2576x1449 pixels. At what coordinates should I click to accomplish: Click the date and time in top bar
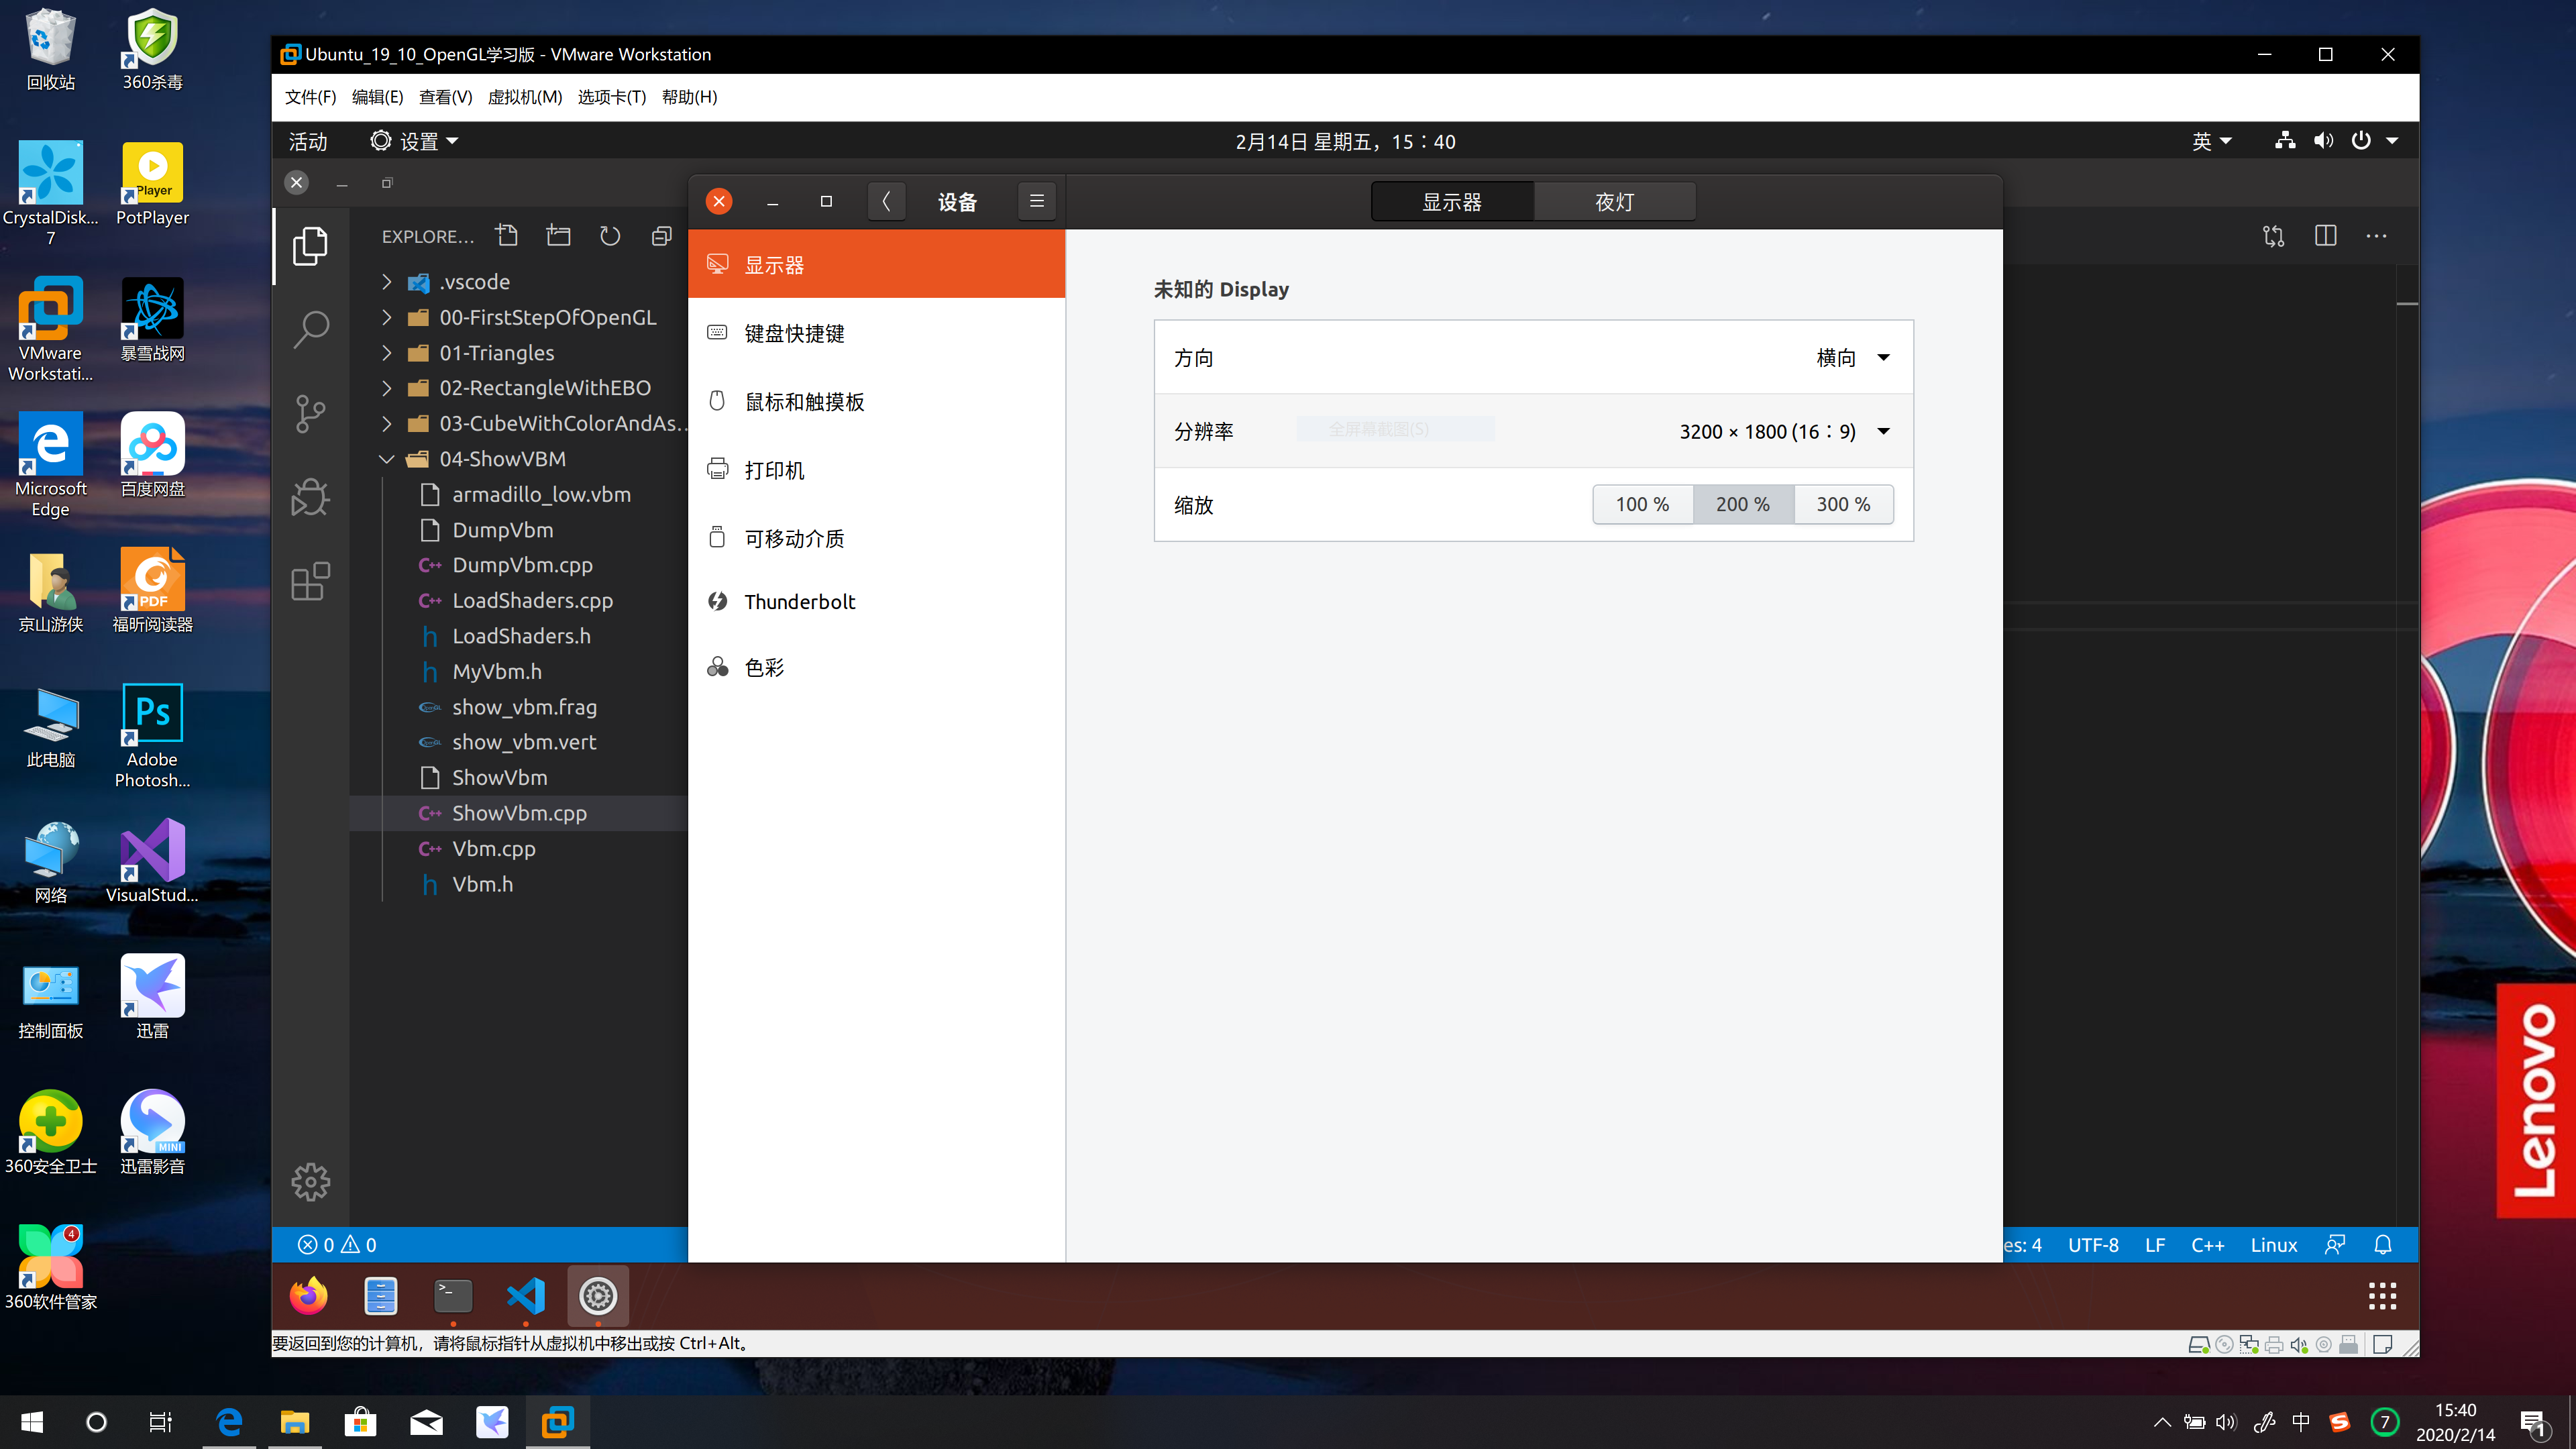pyautogui.click(x=1345, y=141)
